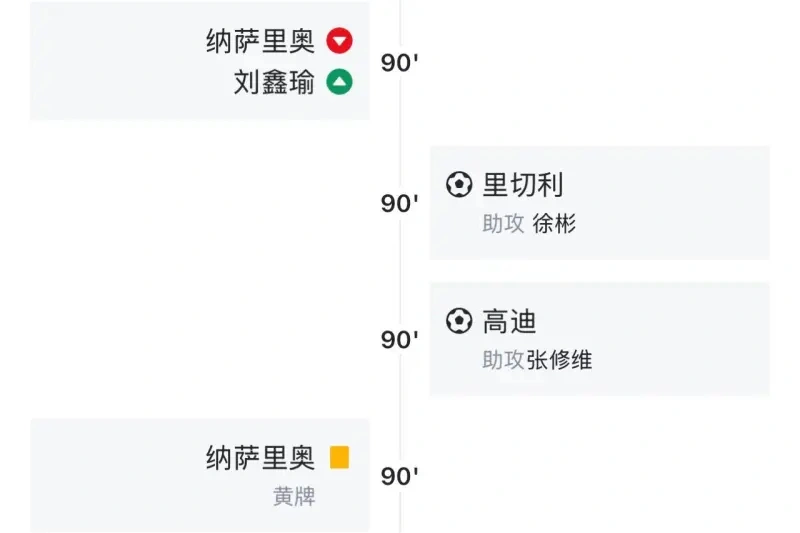Click the red substitution-off arrow icon

(339, 41)
